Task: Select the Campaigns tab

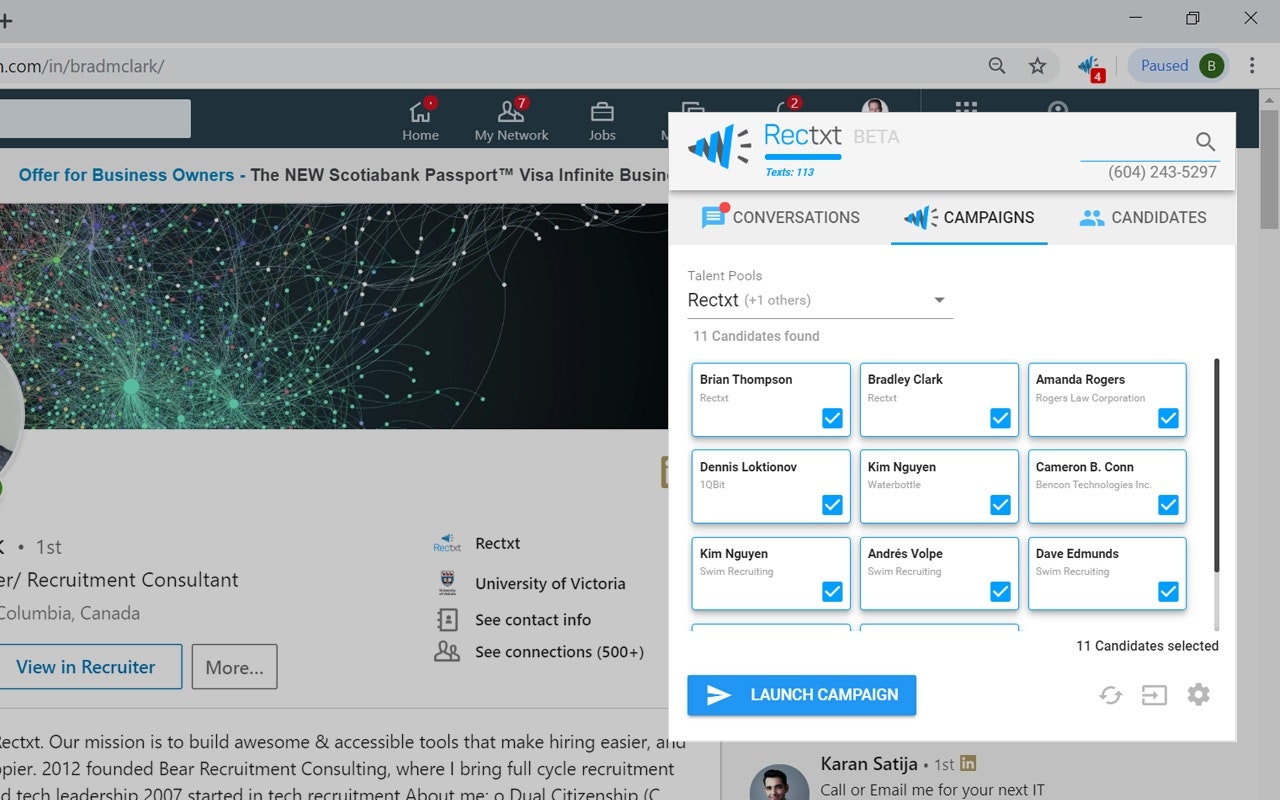Action: point(969,217)
